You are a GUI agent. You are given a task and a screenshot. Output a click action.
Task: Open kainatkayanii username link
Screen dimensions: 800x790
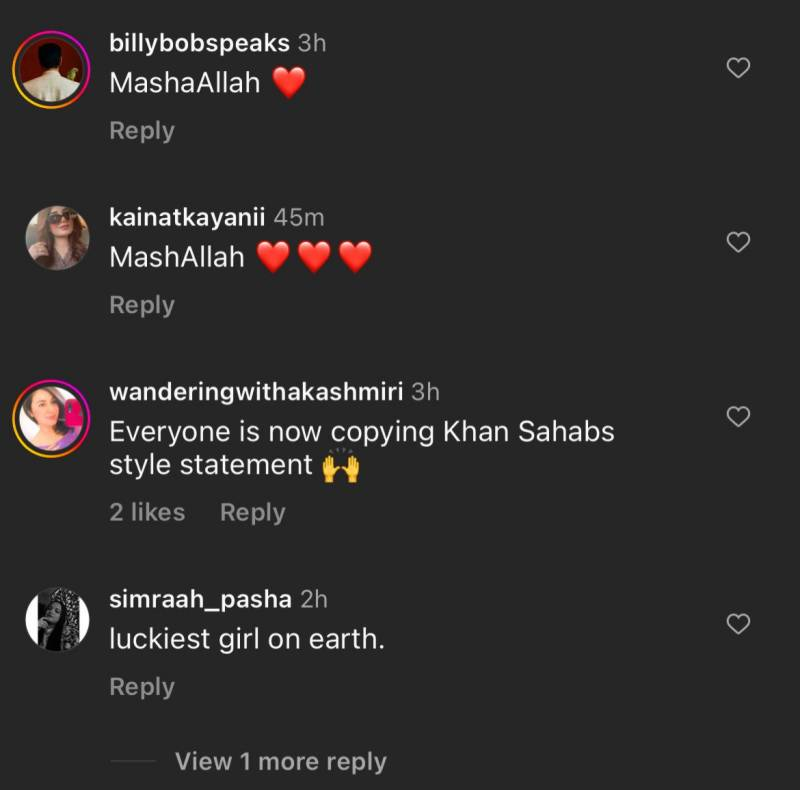(x=187, y=217)
